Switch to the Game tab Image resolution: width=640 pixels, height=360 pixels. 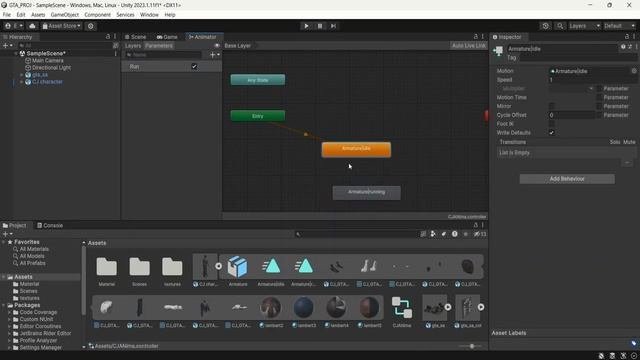click(x=167, y=37)
